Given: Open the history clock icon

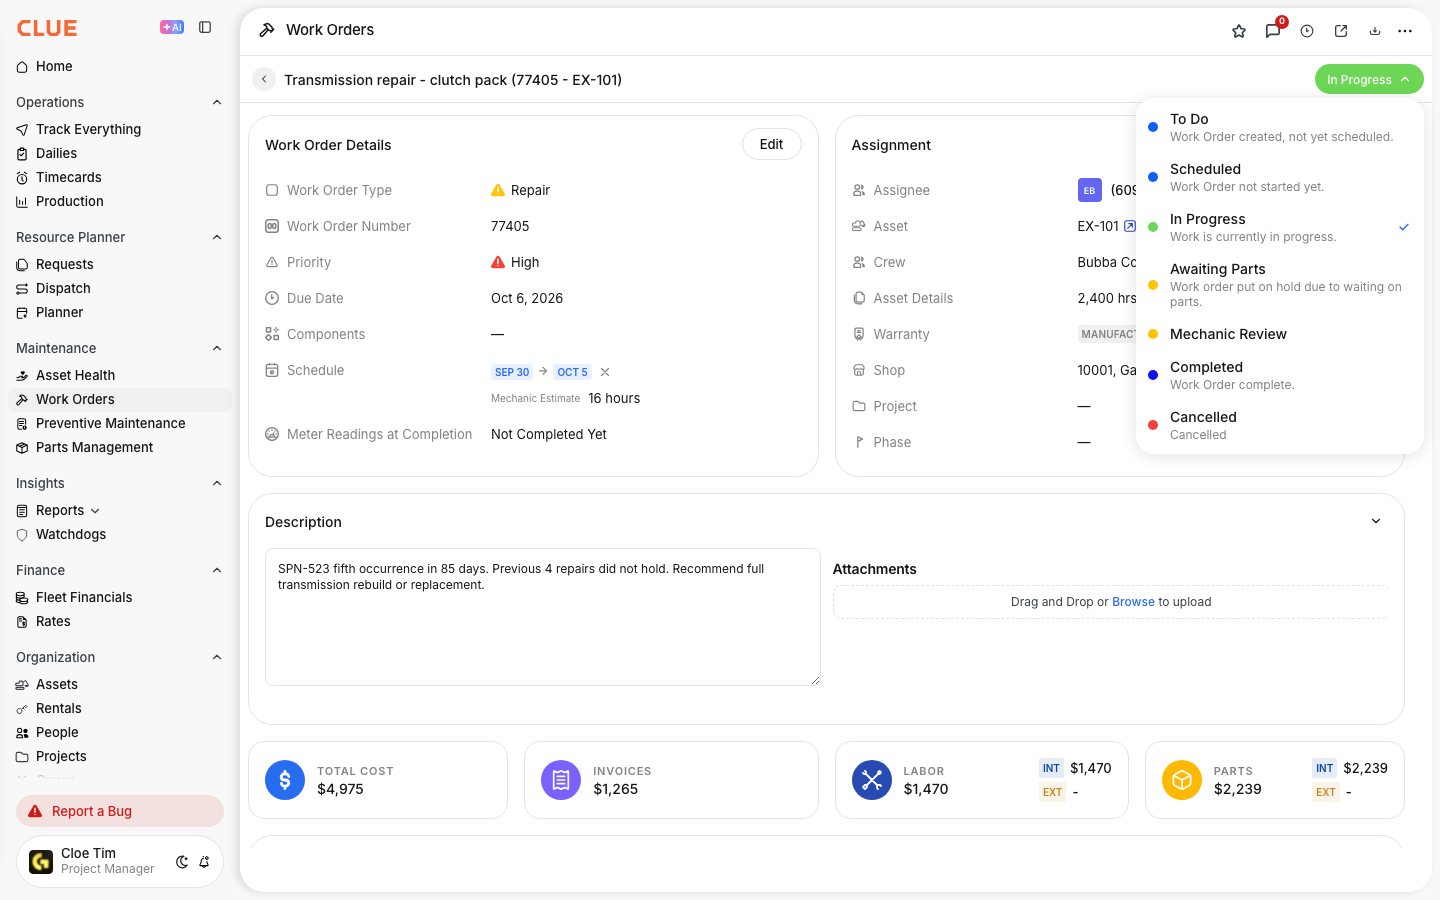Looking at the screenshot, I should click(x=1307, y=31).
